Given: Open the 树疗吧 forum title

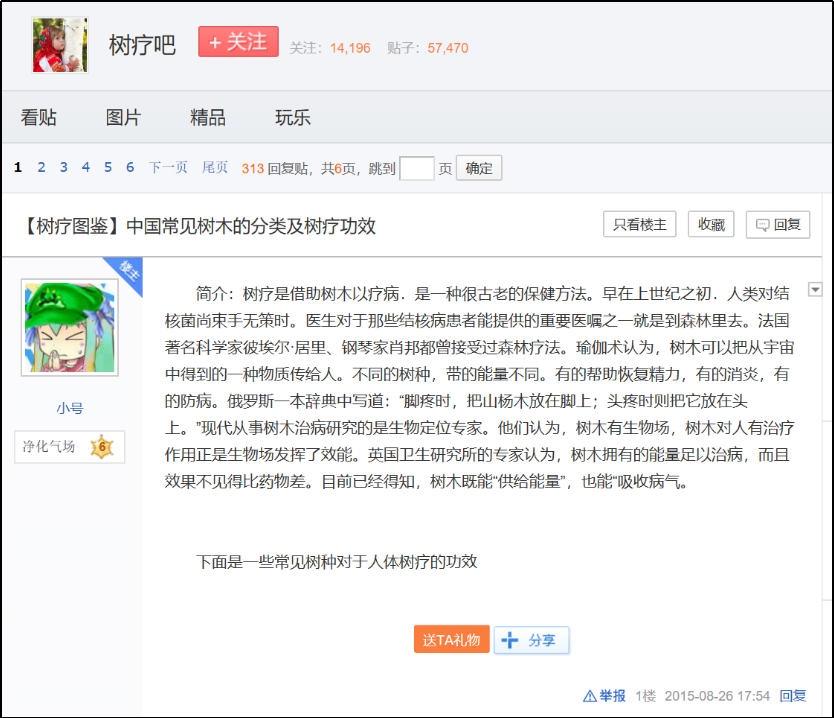Looking at the screenshot, I should [142, 45].
